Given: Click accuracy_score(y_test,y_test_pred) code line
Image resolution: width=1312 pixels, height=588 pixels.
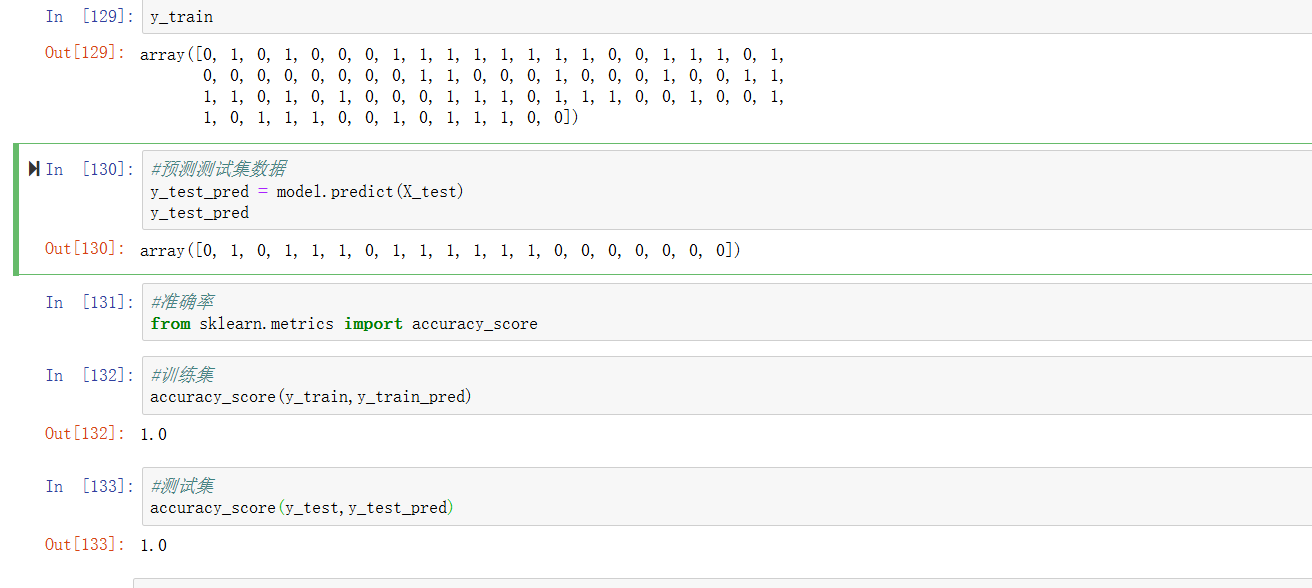Looking at the screenshot, I should pyautogui.click(x=302, y=508).
